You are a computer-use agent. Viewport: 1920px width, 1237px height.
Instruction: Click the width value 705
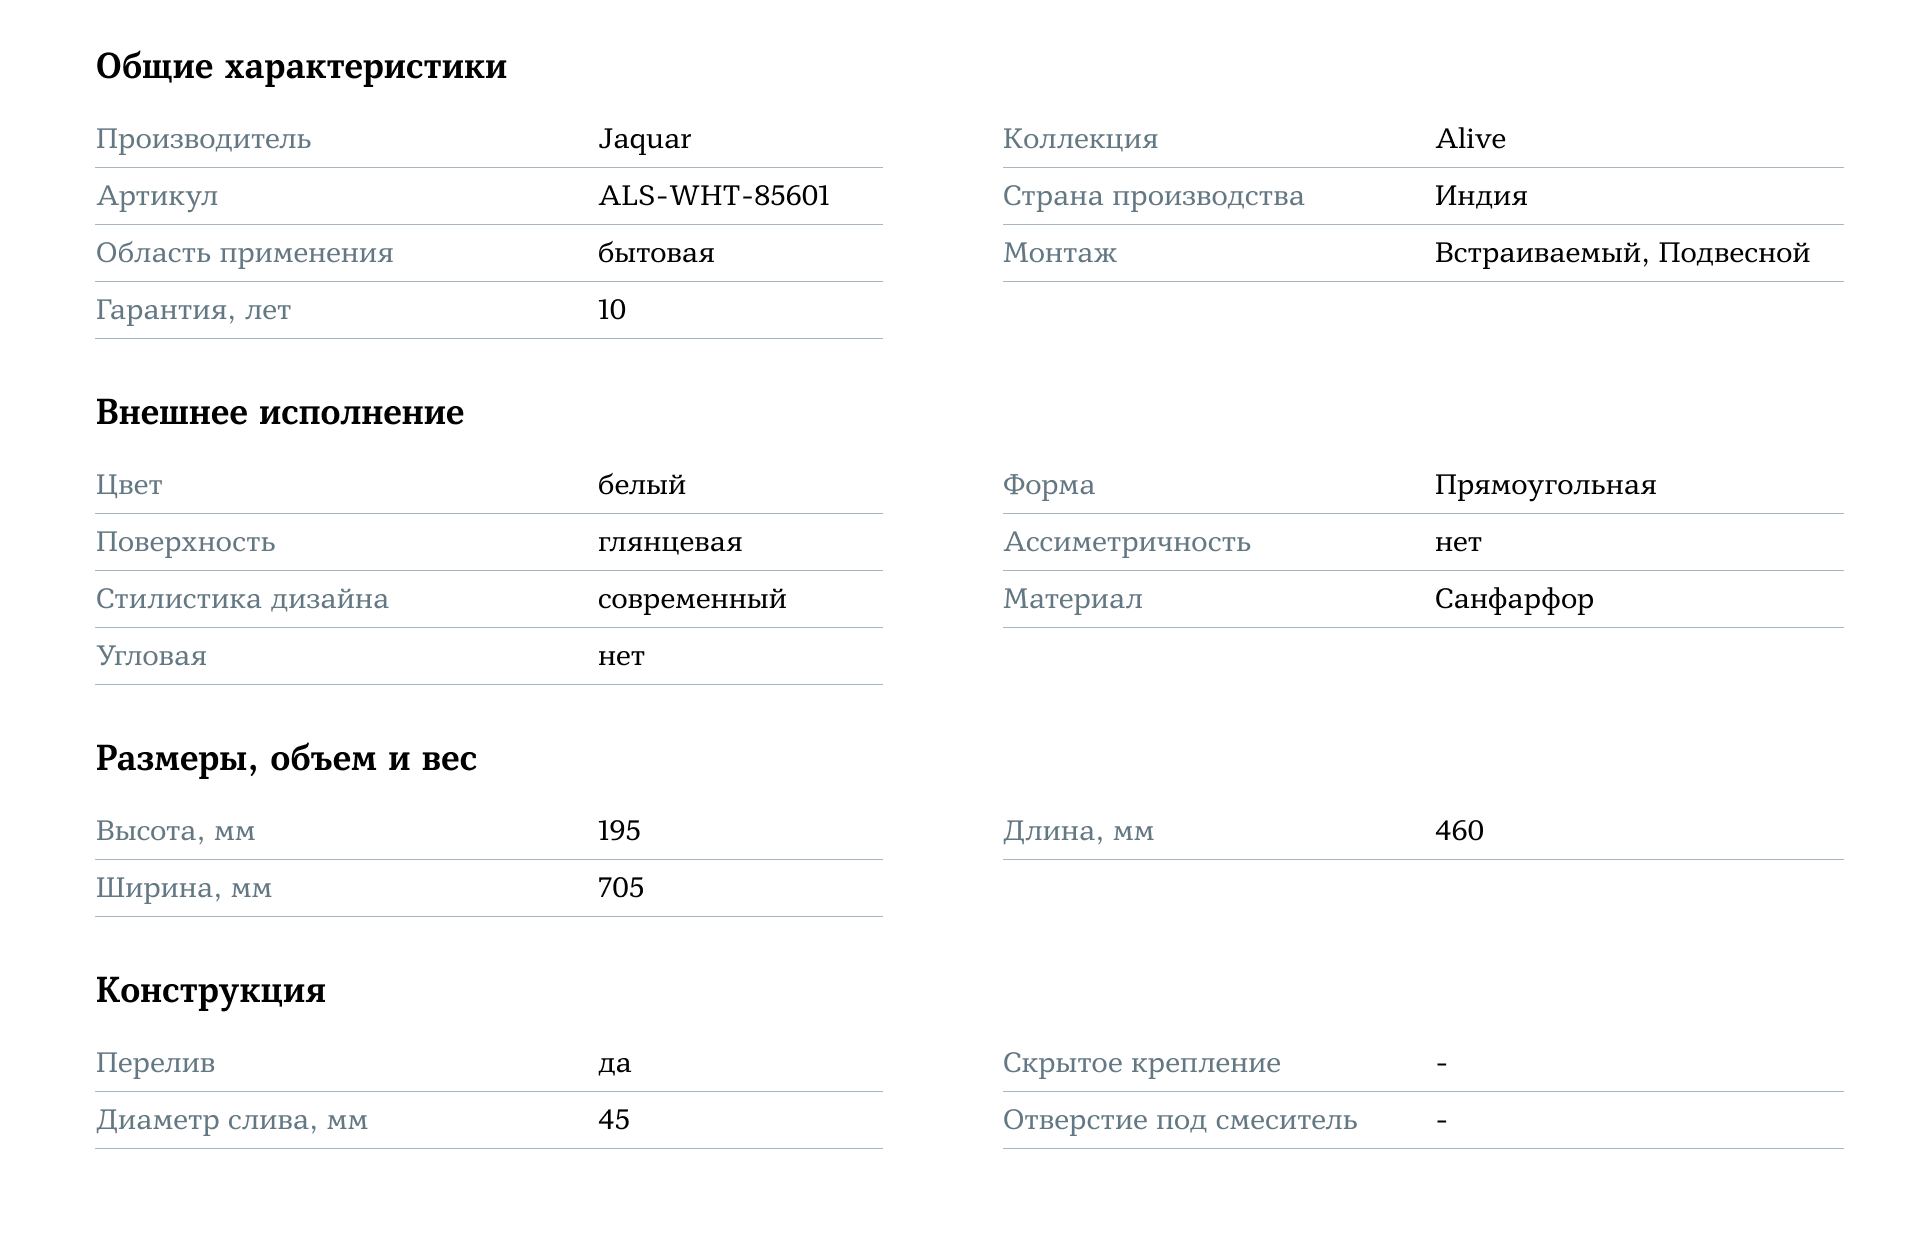[x=621, y=888]
